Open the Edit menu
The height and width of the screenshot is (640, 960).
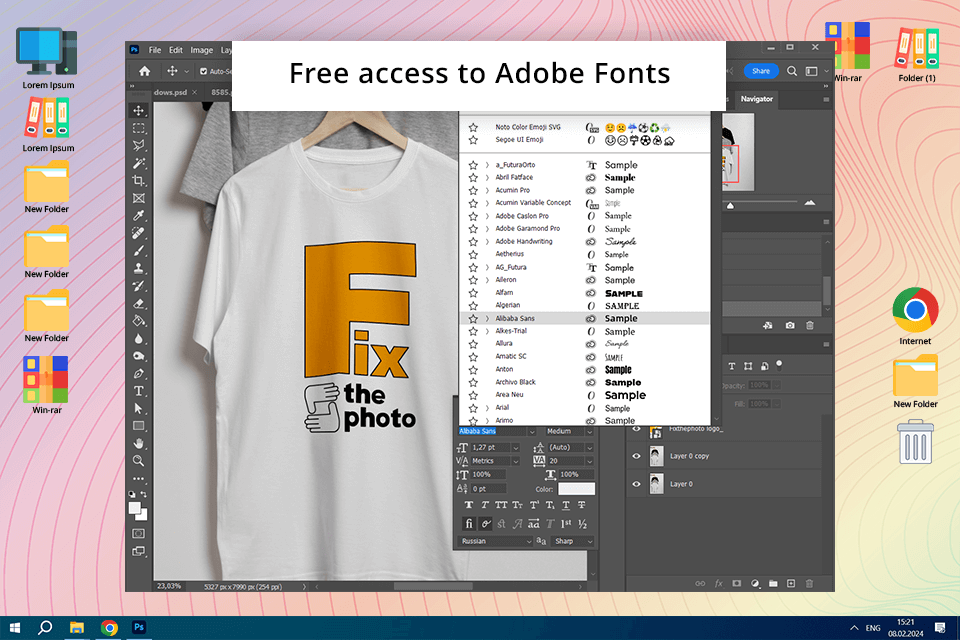[176, 50]
